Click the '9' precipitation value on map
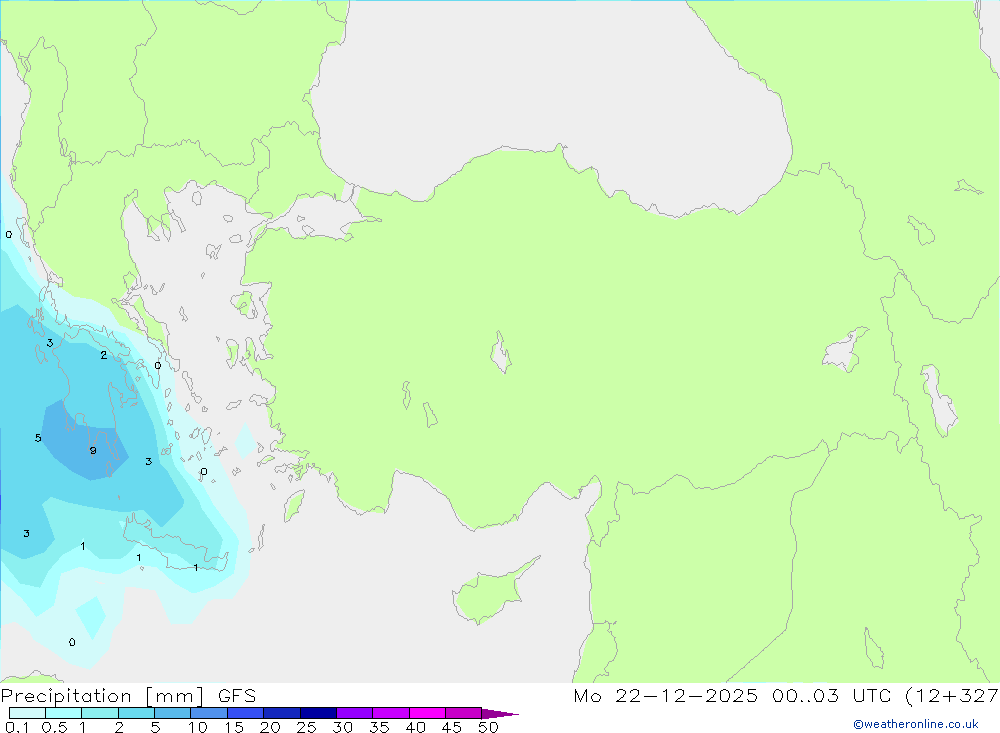This screenshot has width=1000, height=733. click(x=93, y=451)
